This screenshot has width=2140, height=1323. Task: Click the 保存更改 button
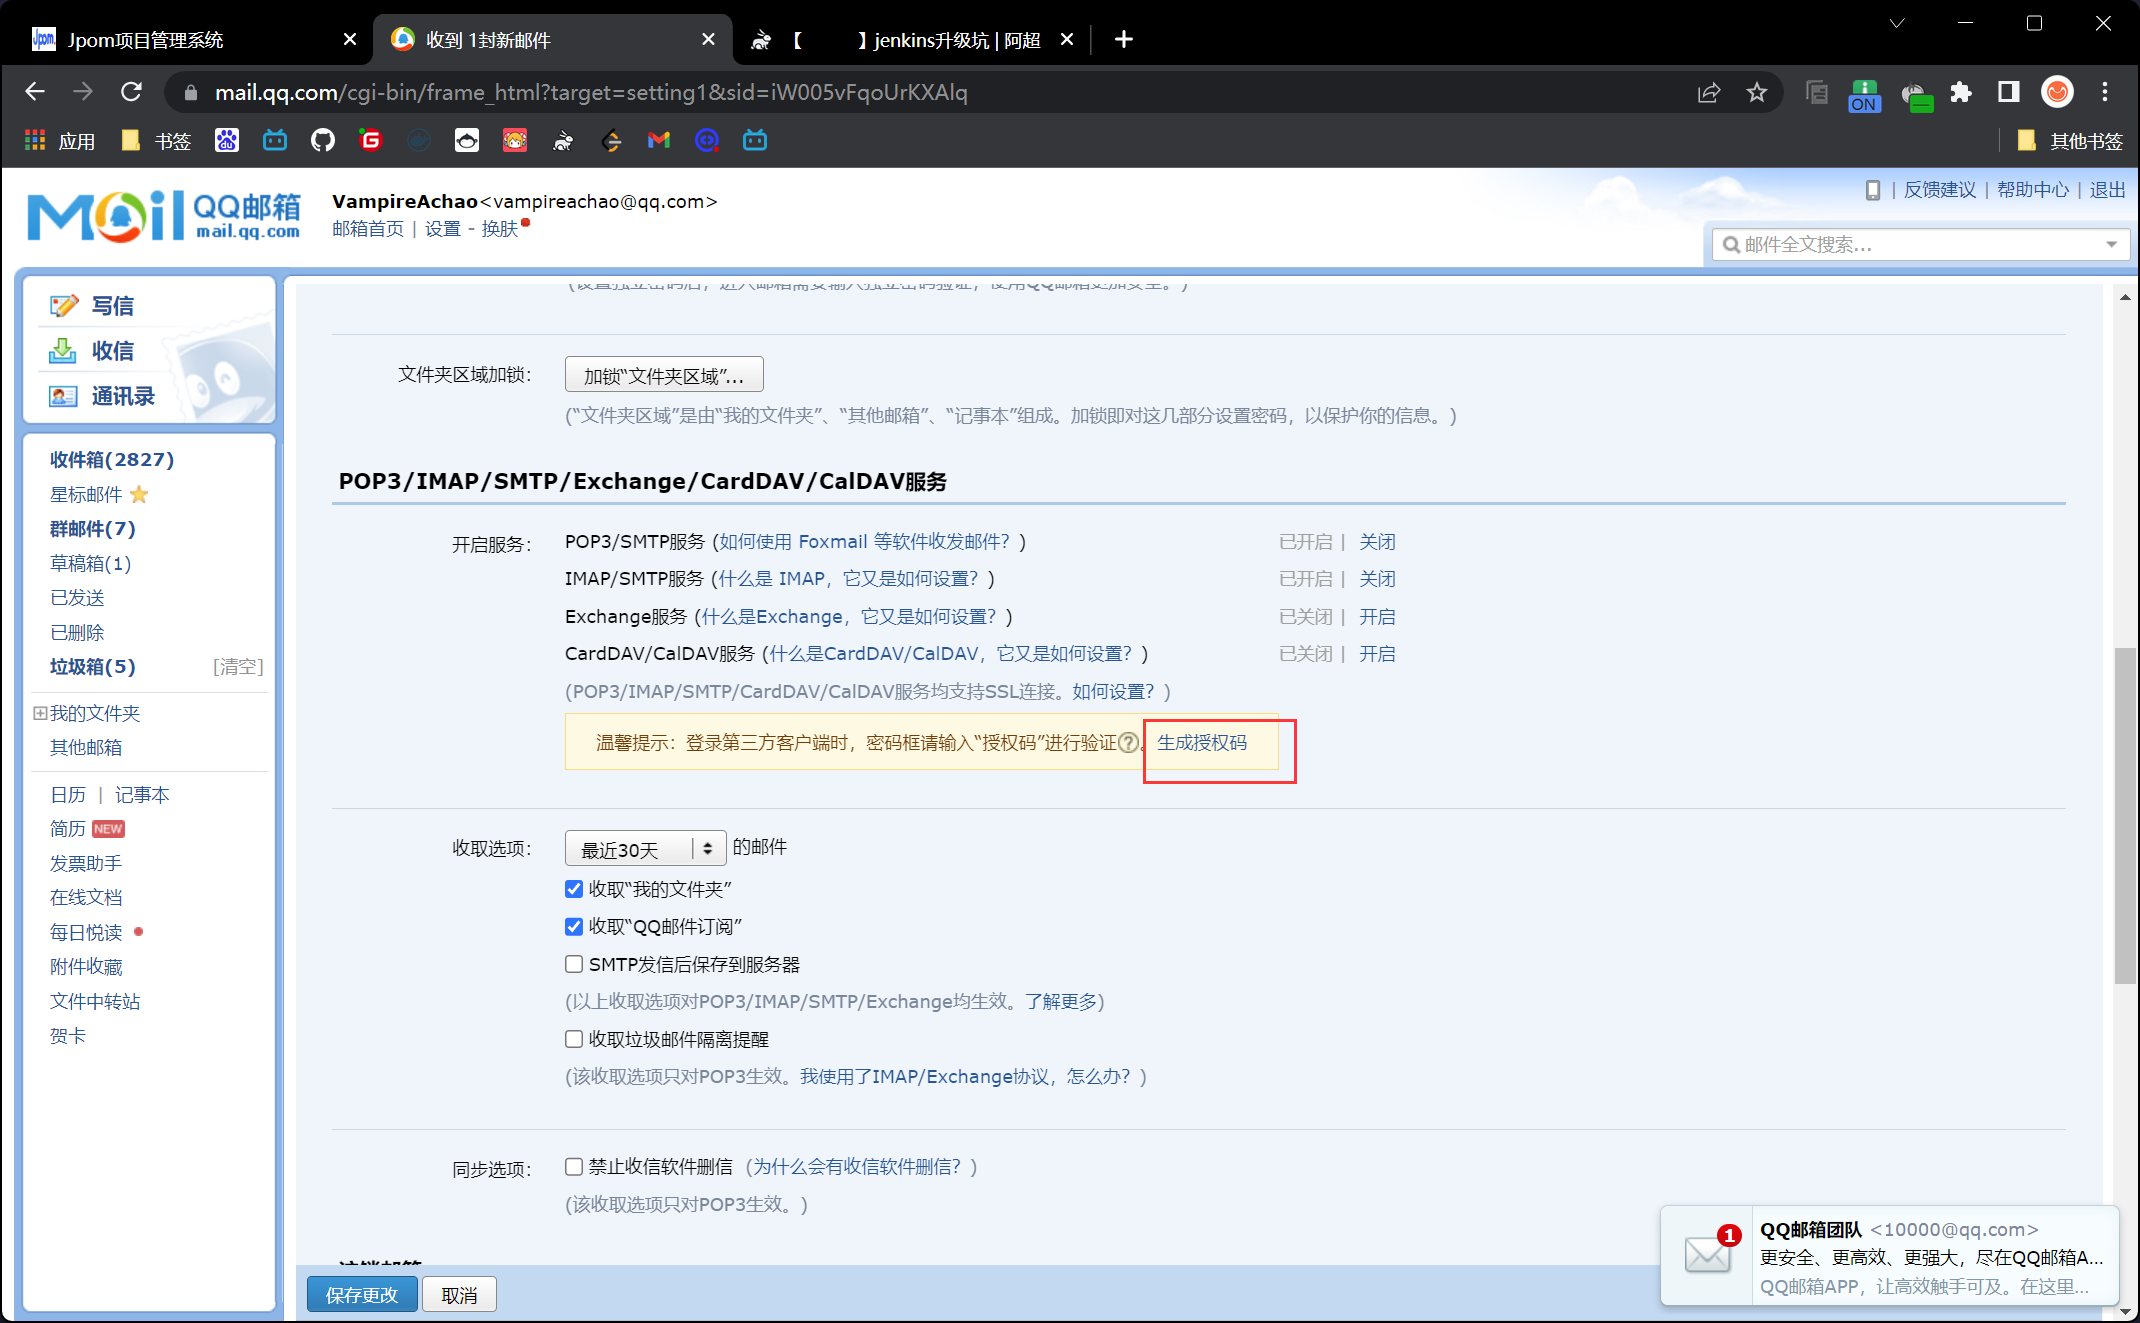tap(362, 1294)
